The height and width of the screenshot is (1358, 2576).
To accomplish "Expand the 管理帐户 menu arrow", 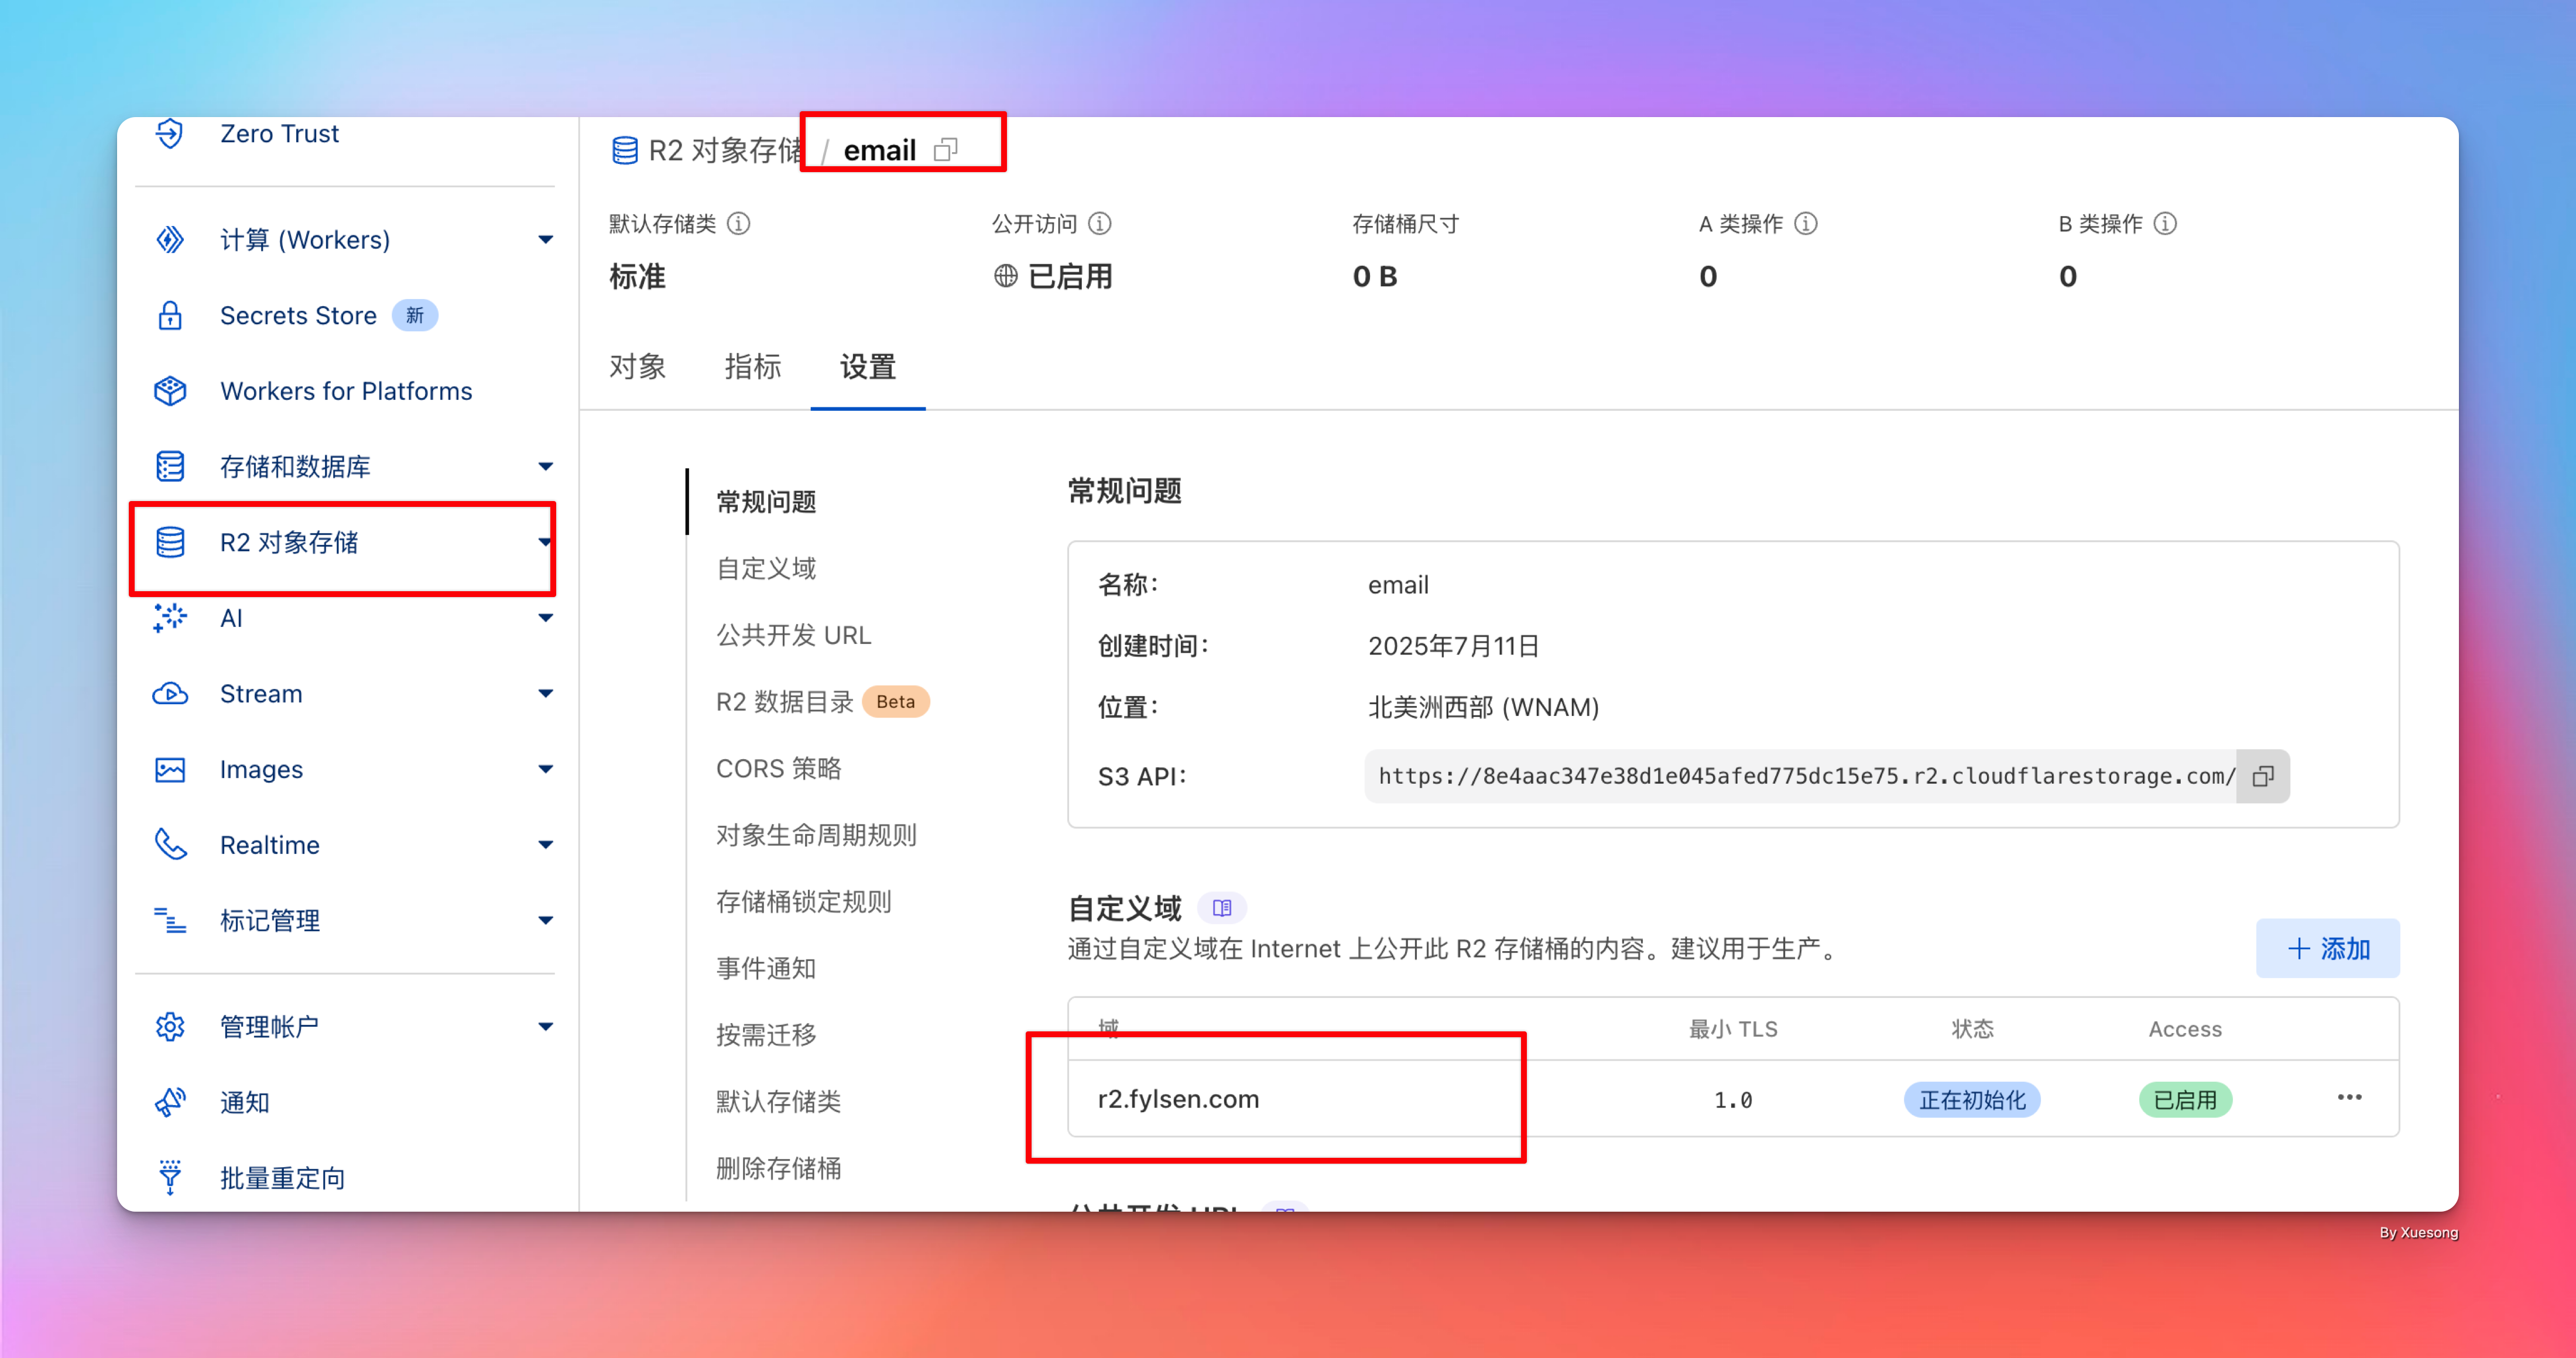I will [545, 1027].
